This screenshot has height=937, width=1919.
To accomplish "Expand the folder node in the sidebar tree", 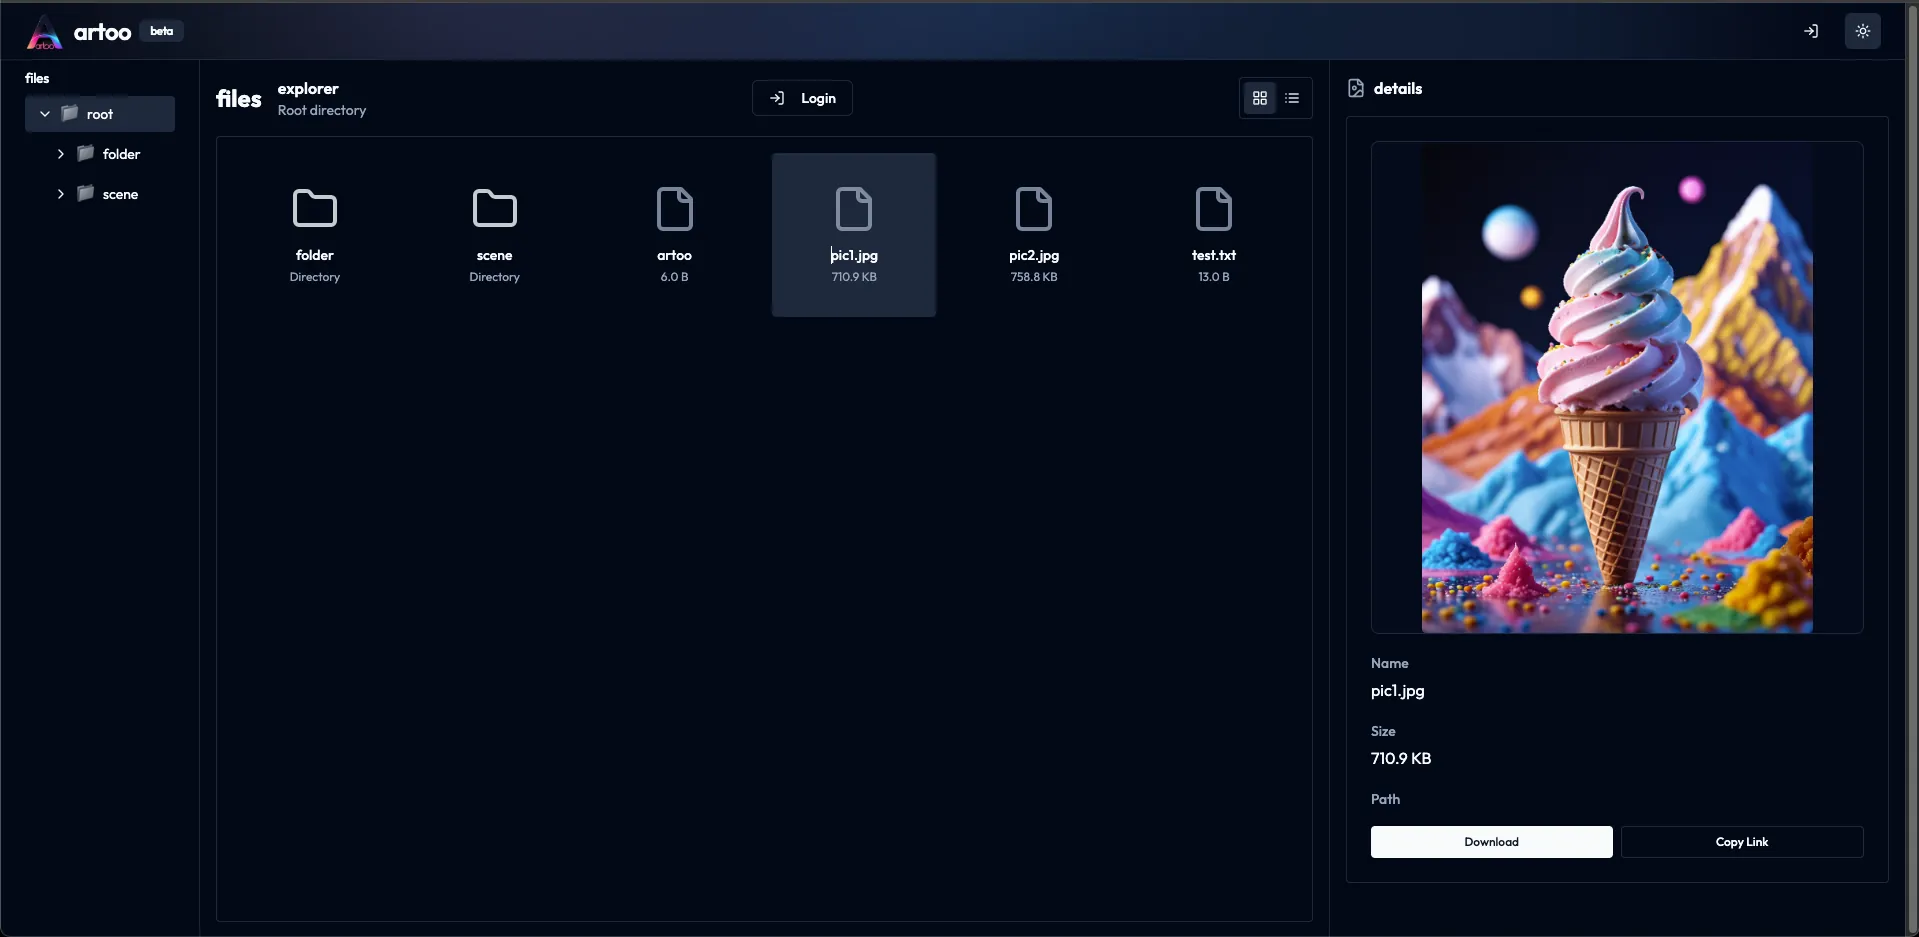I will pyautogui.click(x=60, y=154).
